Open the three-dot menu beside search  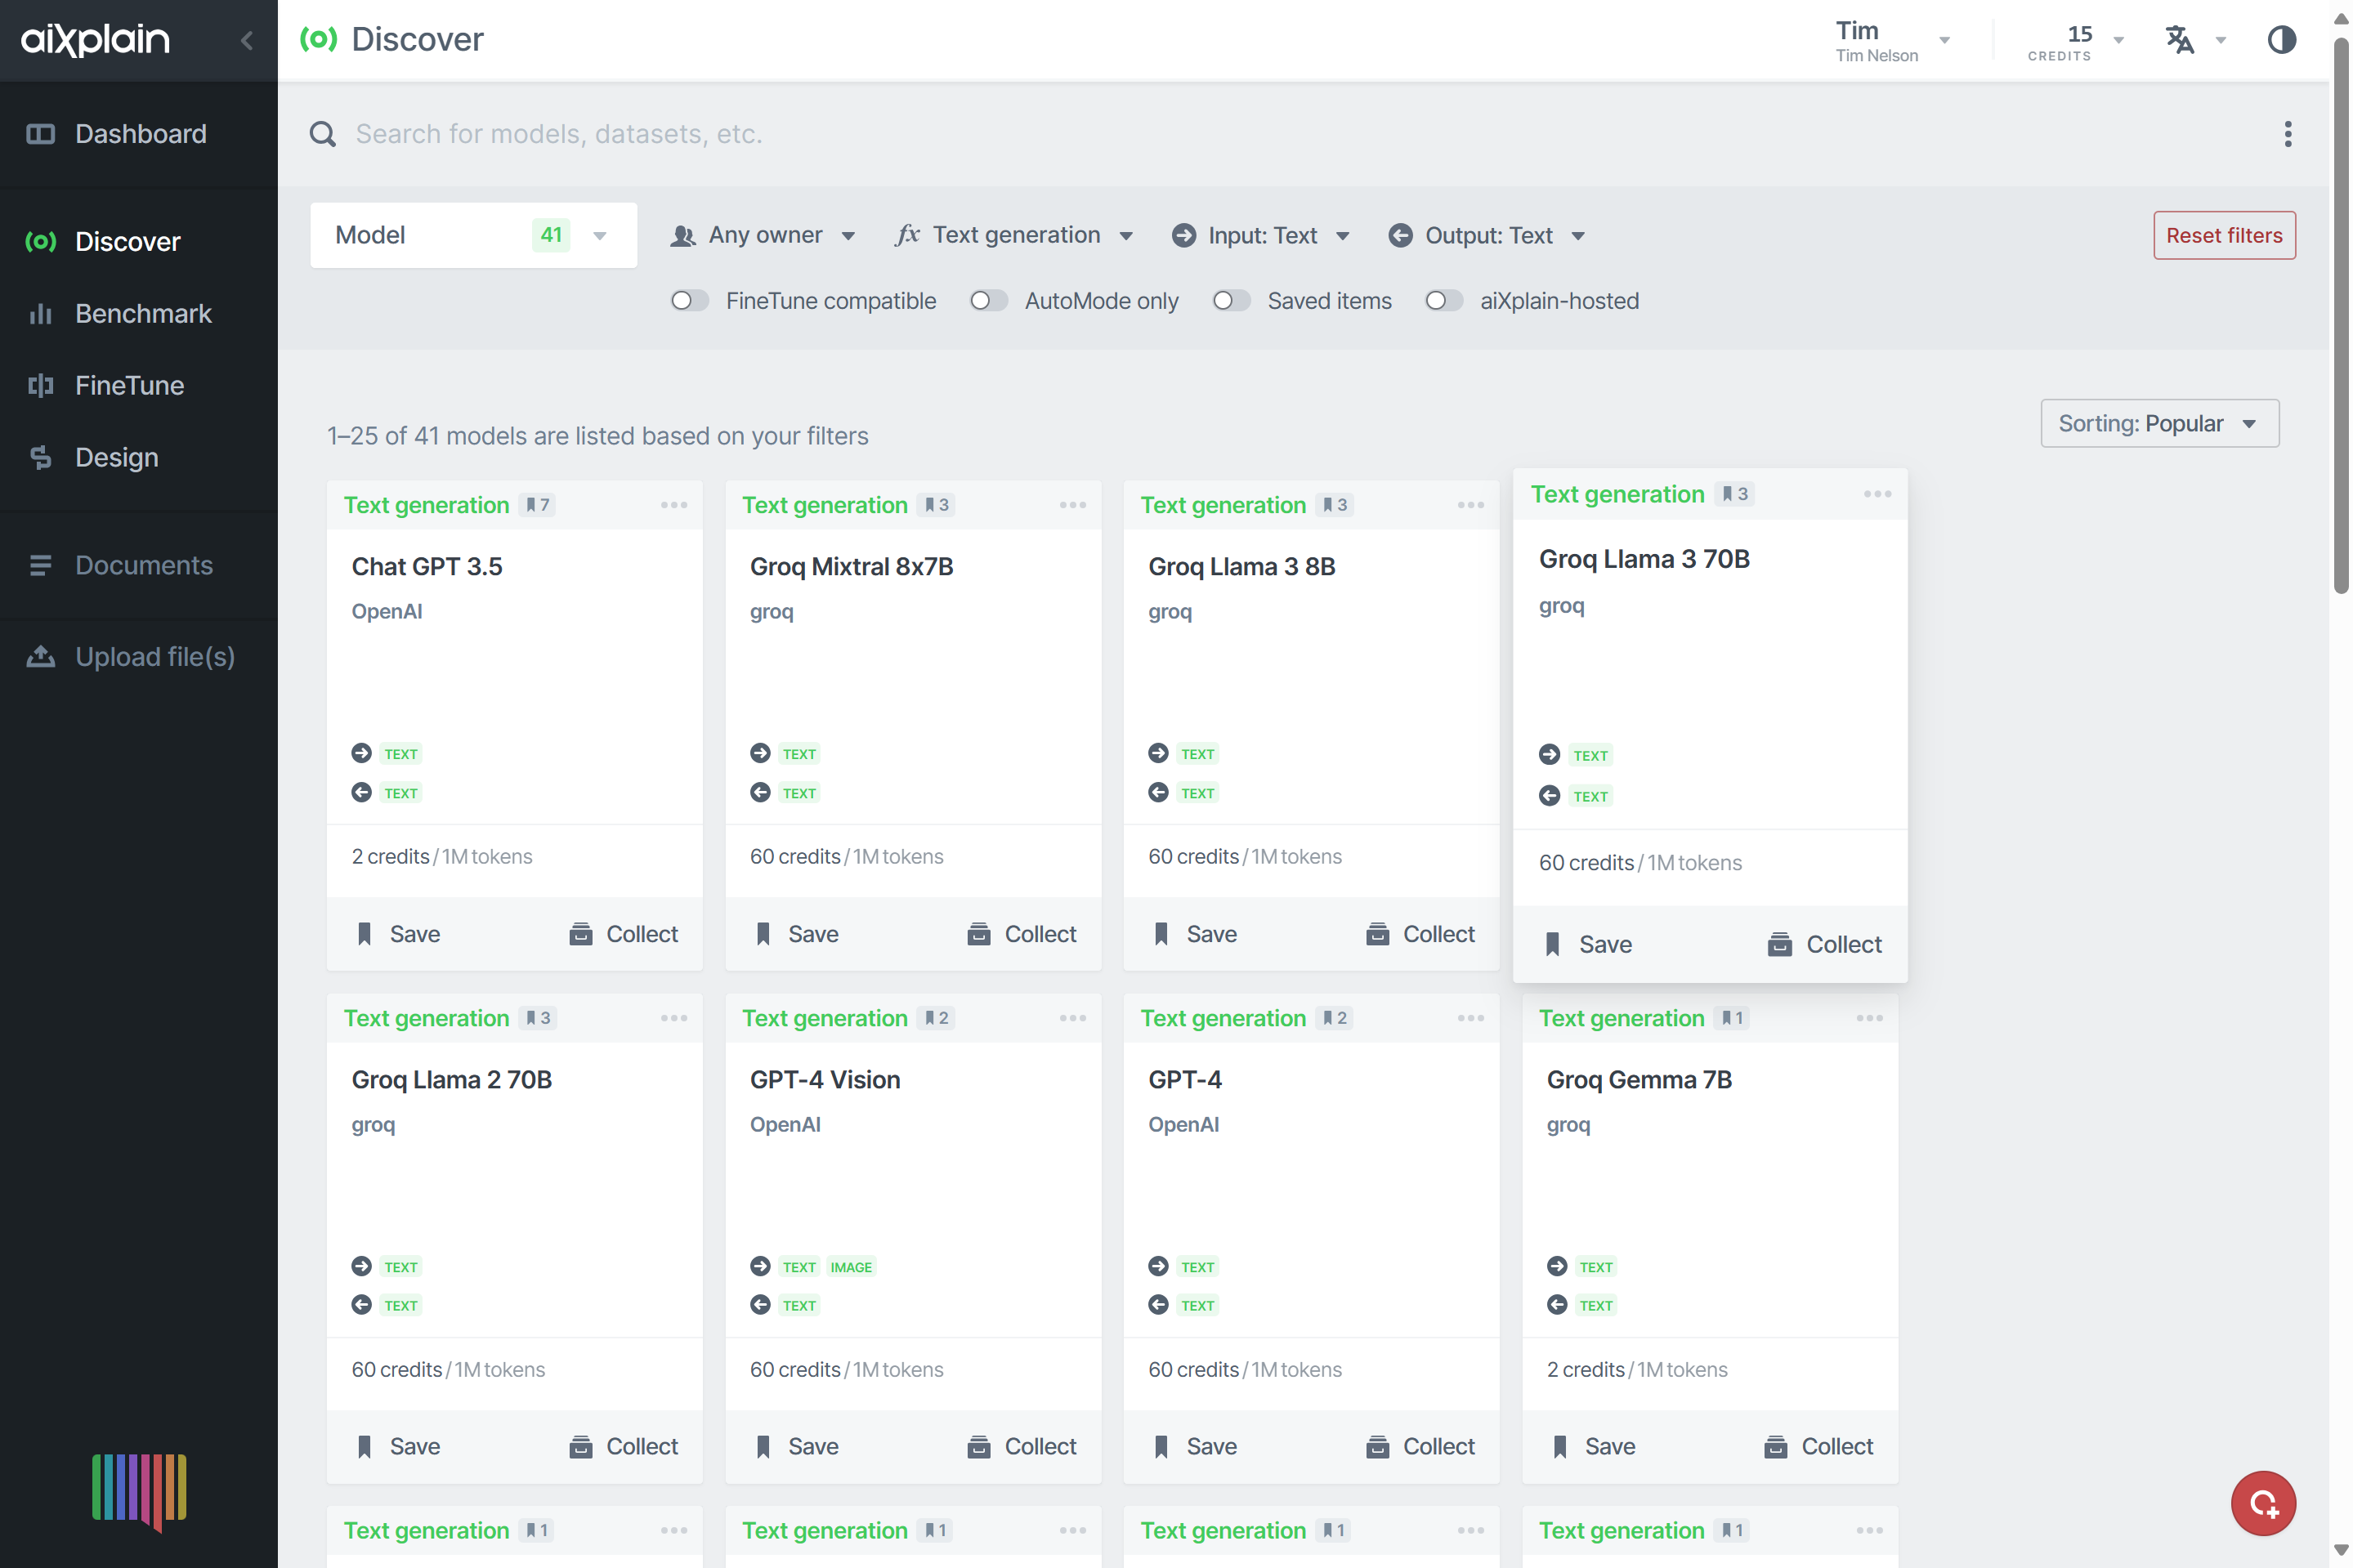pyautogui.click(x=2286, y=134)
